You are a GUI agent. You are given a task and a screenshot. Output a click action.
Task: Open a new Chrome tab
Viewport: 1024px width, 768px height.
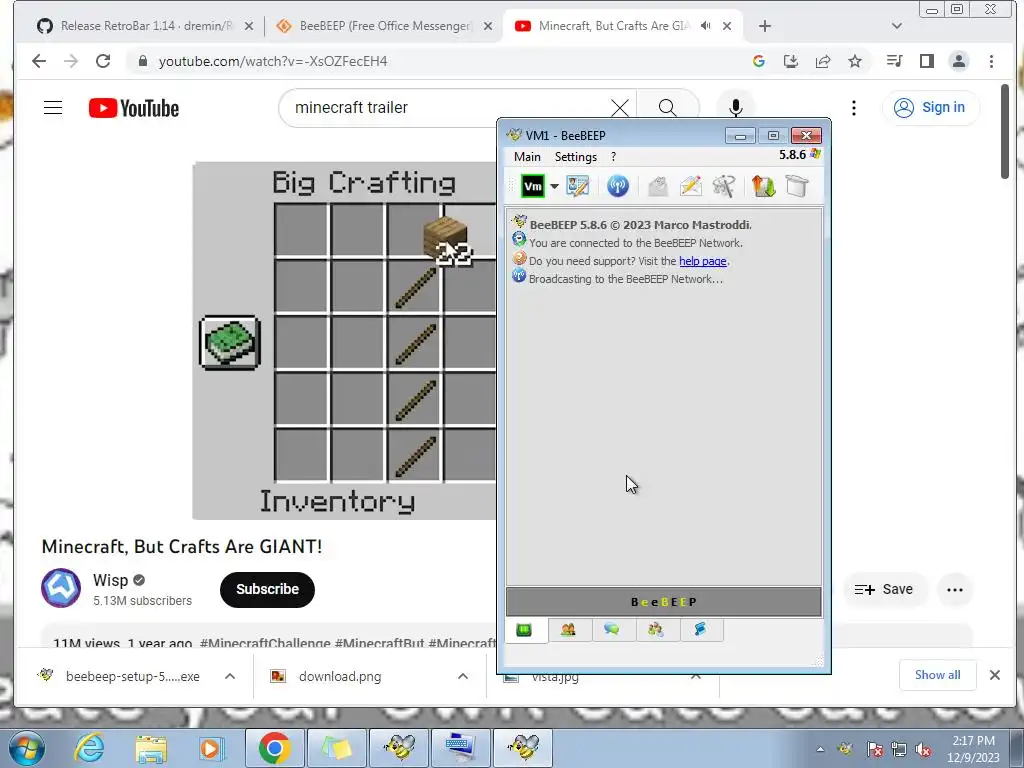coord(765,26)
